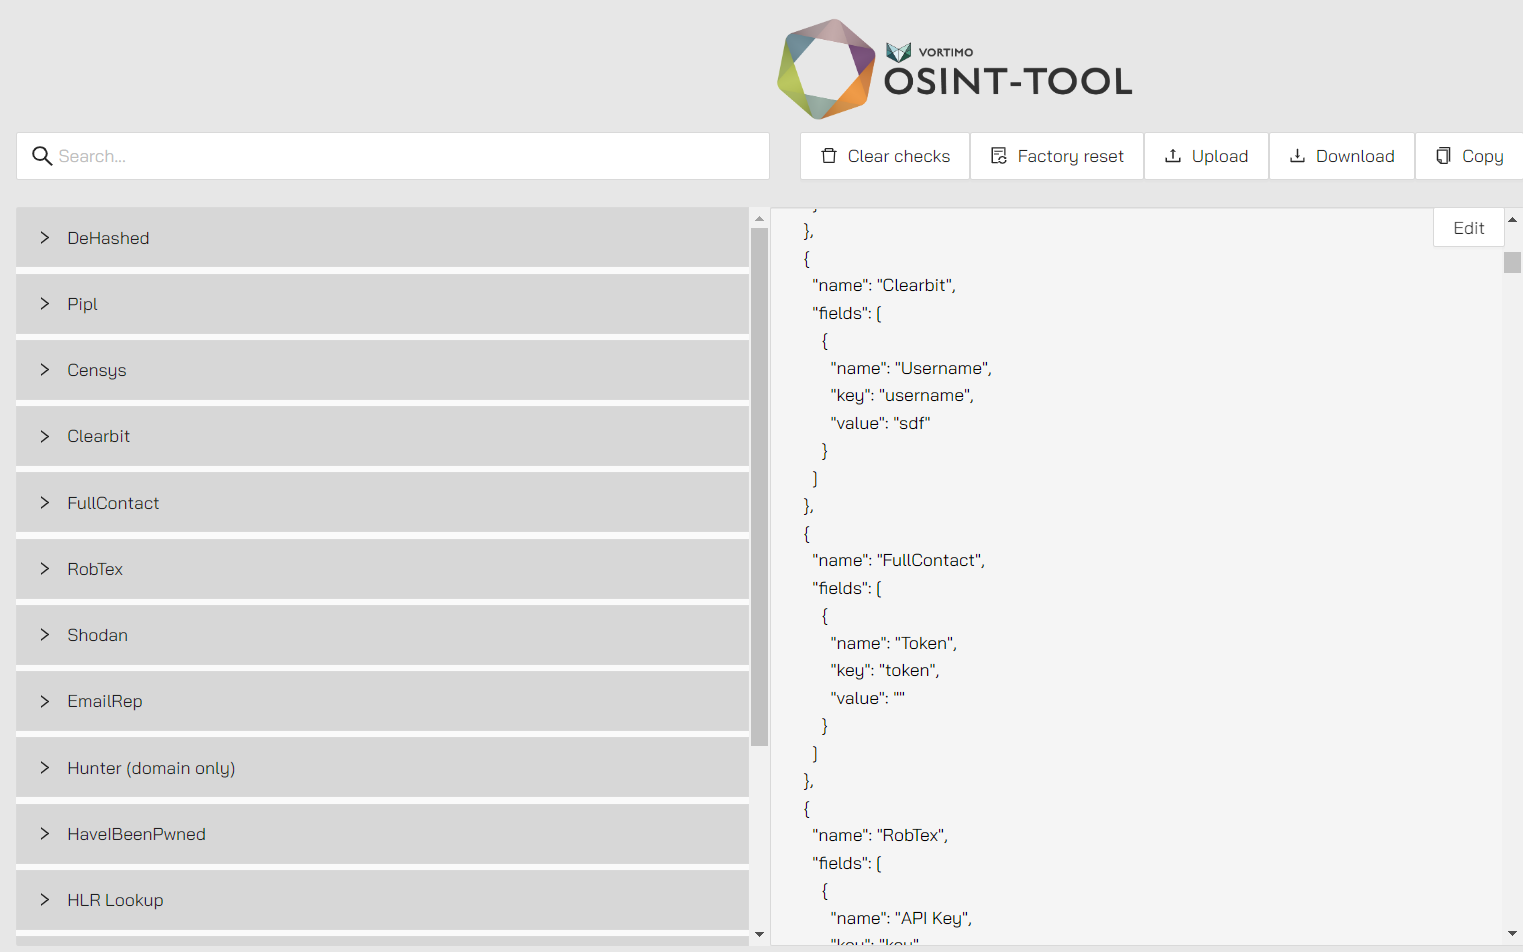Viewport: 1523px width, 952px height.
Task: Click JSON line "key": "username"
Action: coord(902,395)
